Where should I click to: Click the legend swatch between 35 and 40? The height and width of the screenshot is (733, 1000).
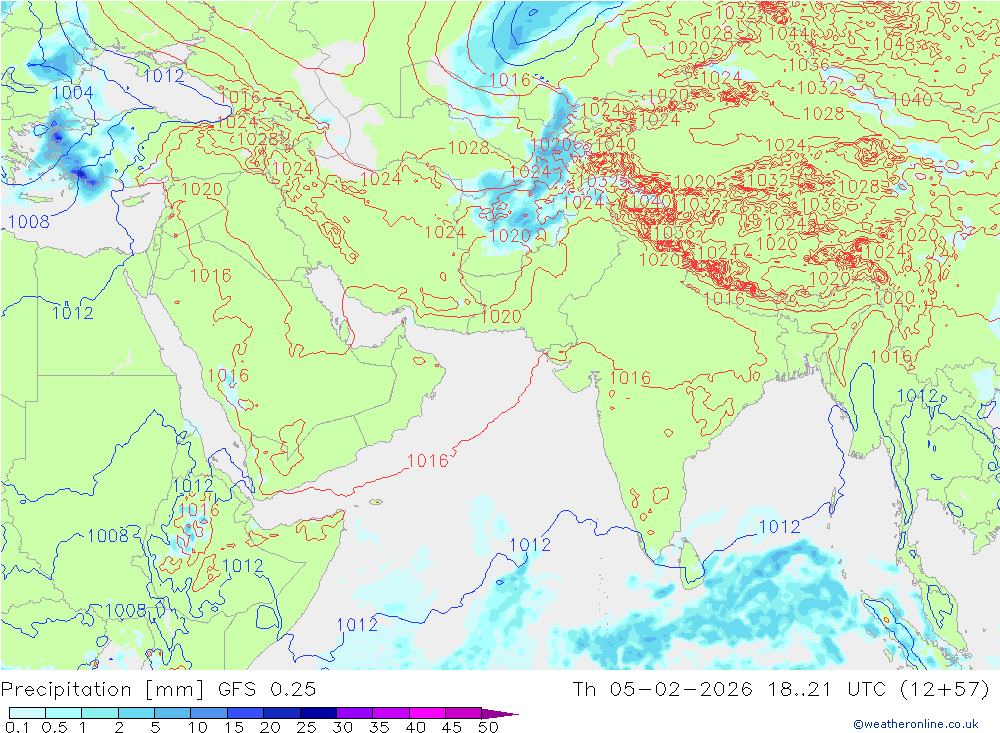tap(391, 713)
